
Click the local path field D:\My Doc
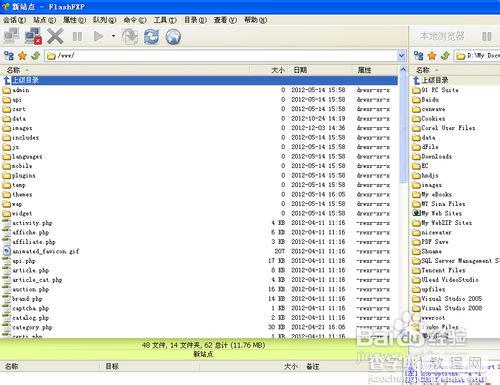477,56
